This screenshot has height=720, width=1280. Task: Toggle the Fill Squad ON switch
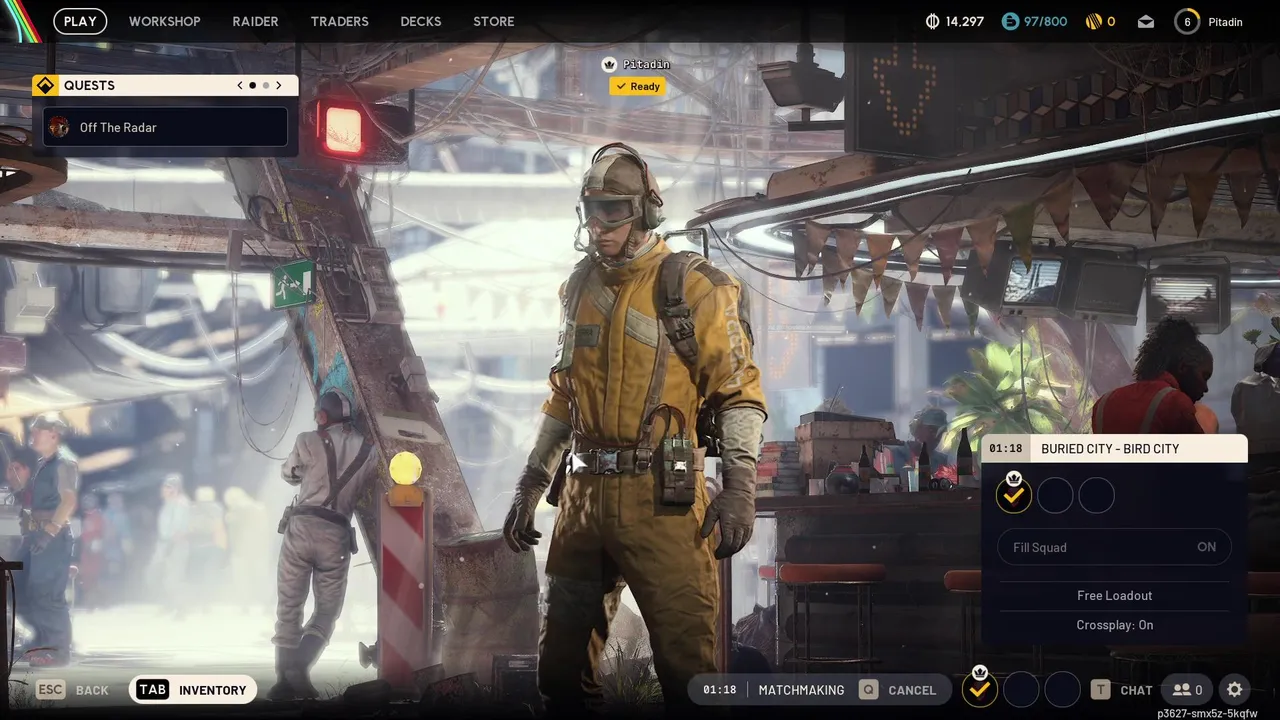pos(1114,547)
